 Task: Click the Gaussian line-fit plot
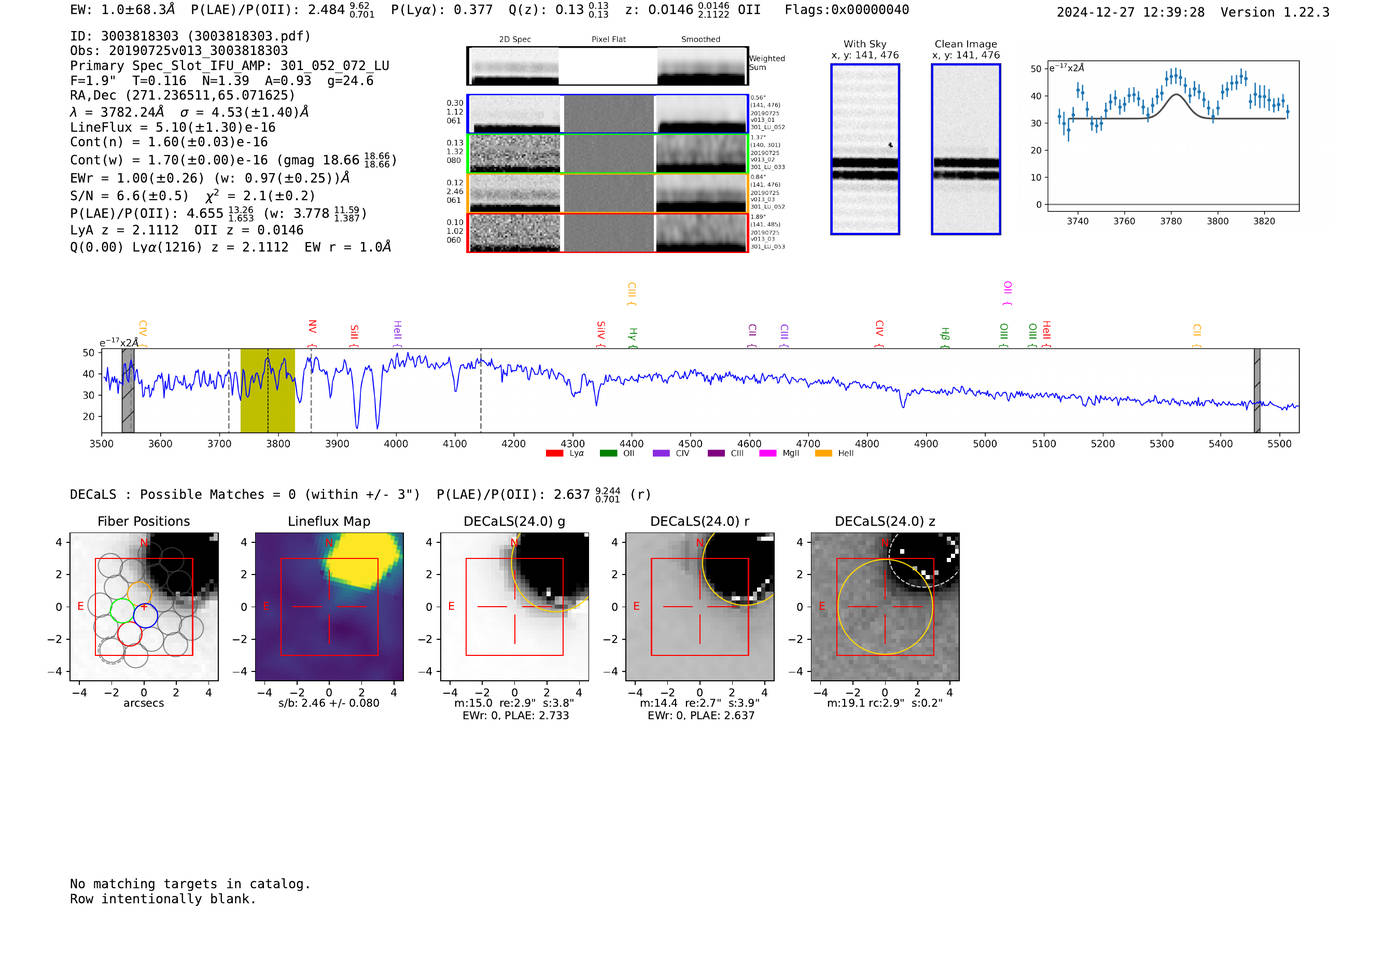click(1172, 136)
